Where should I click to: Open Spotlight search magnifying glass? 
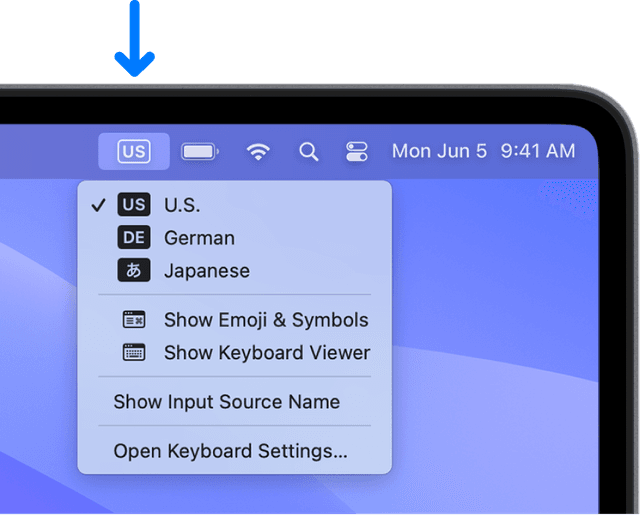309,151
